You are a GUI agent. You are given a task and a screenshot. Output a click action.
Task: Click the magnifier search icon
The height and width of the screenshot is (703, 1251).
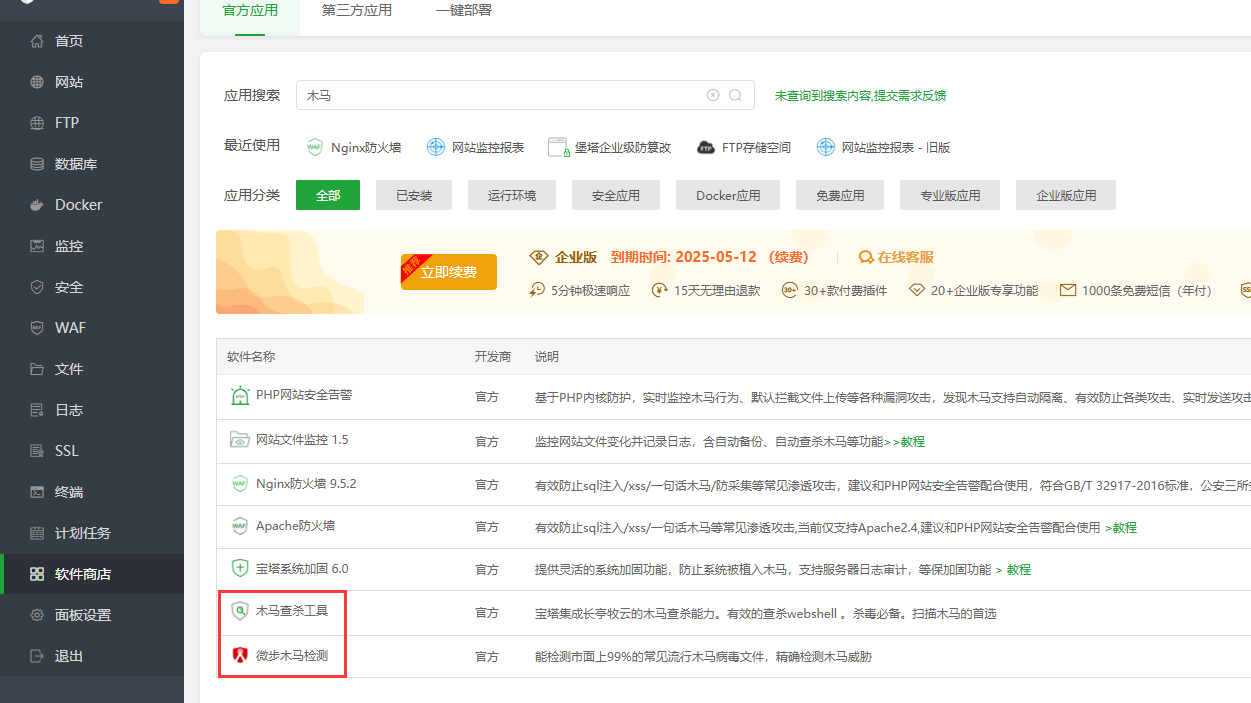pyautogui.click(x=735, y=95)
